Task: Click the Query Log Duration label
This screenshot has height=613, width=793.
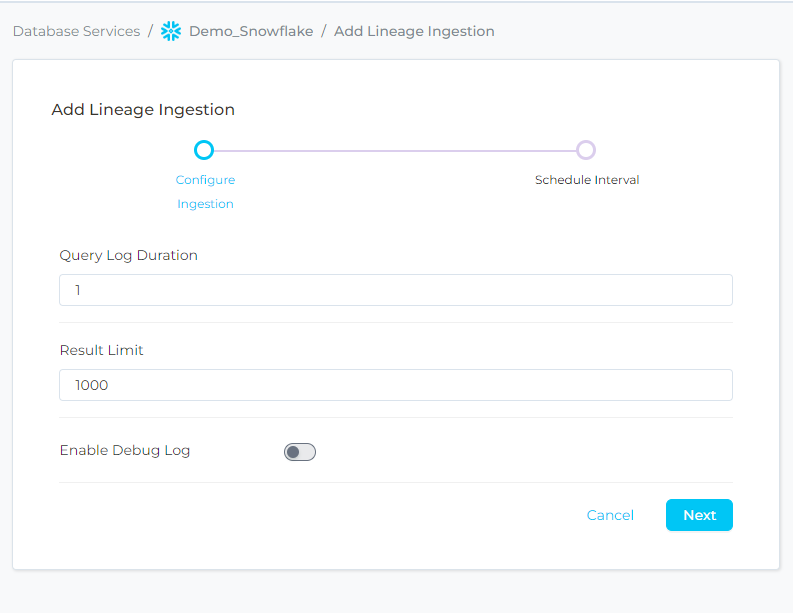Action: 129,255
